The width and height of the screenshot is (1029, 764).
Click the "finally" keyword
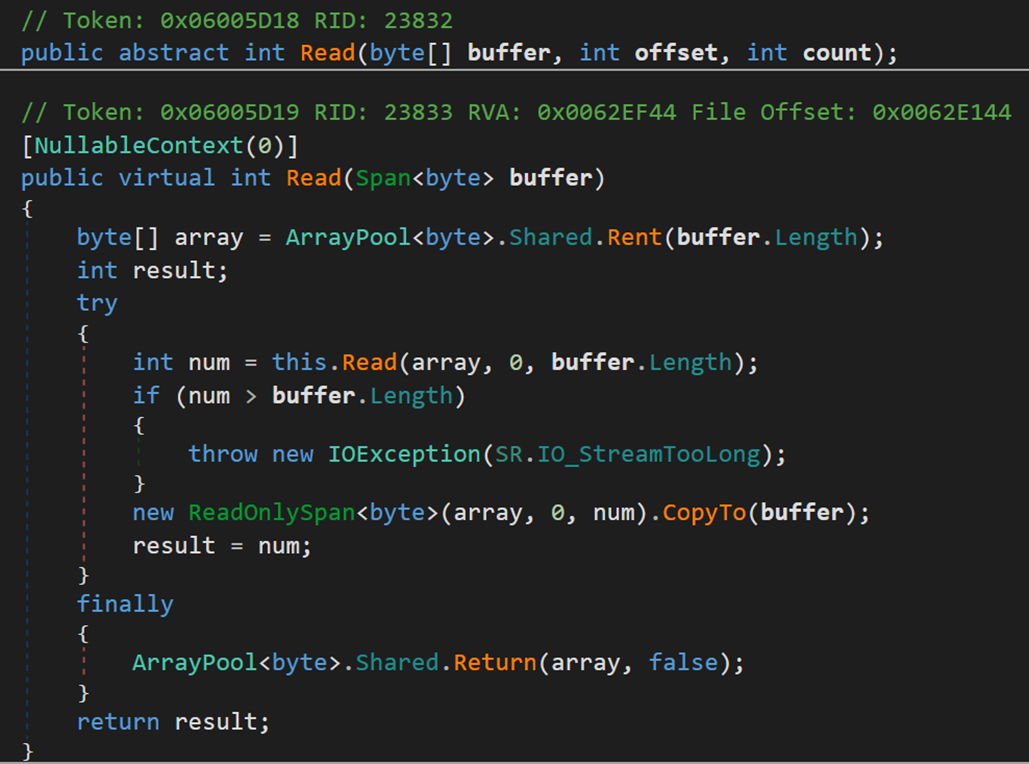point(125,604)
